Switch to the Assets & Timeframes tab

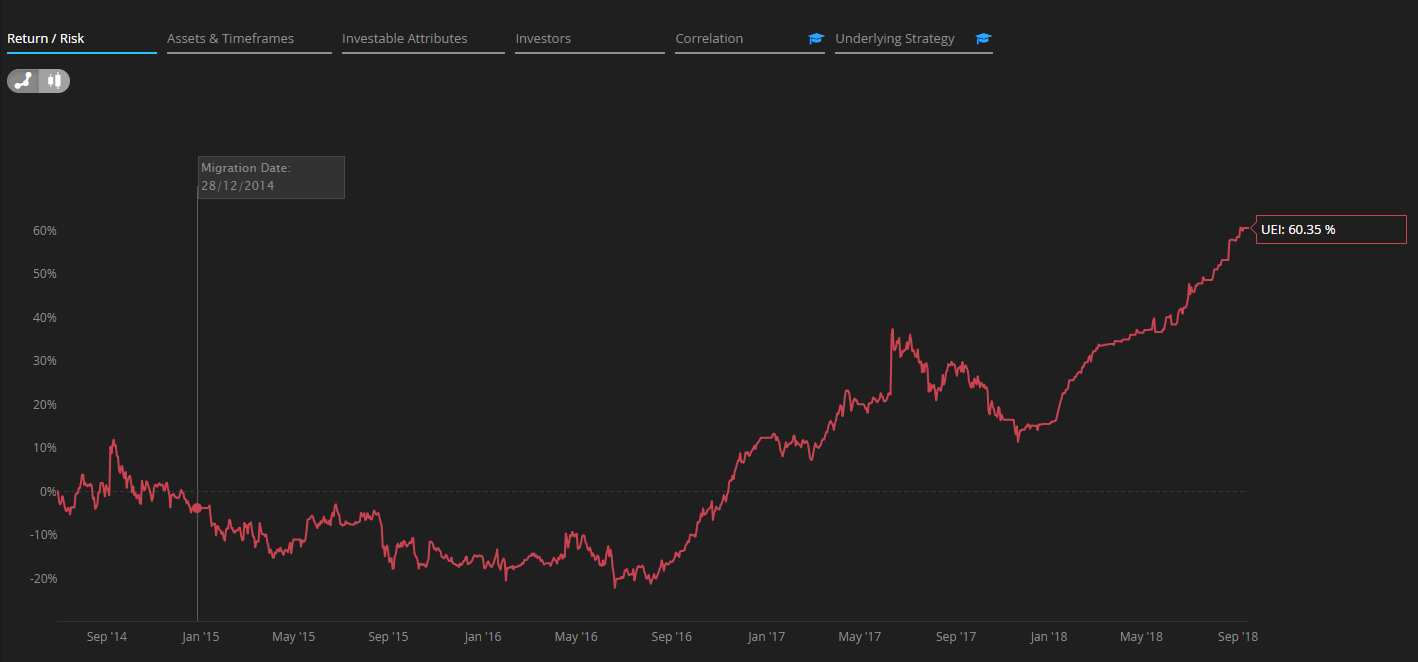231,38
